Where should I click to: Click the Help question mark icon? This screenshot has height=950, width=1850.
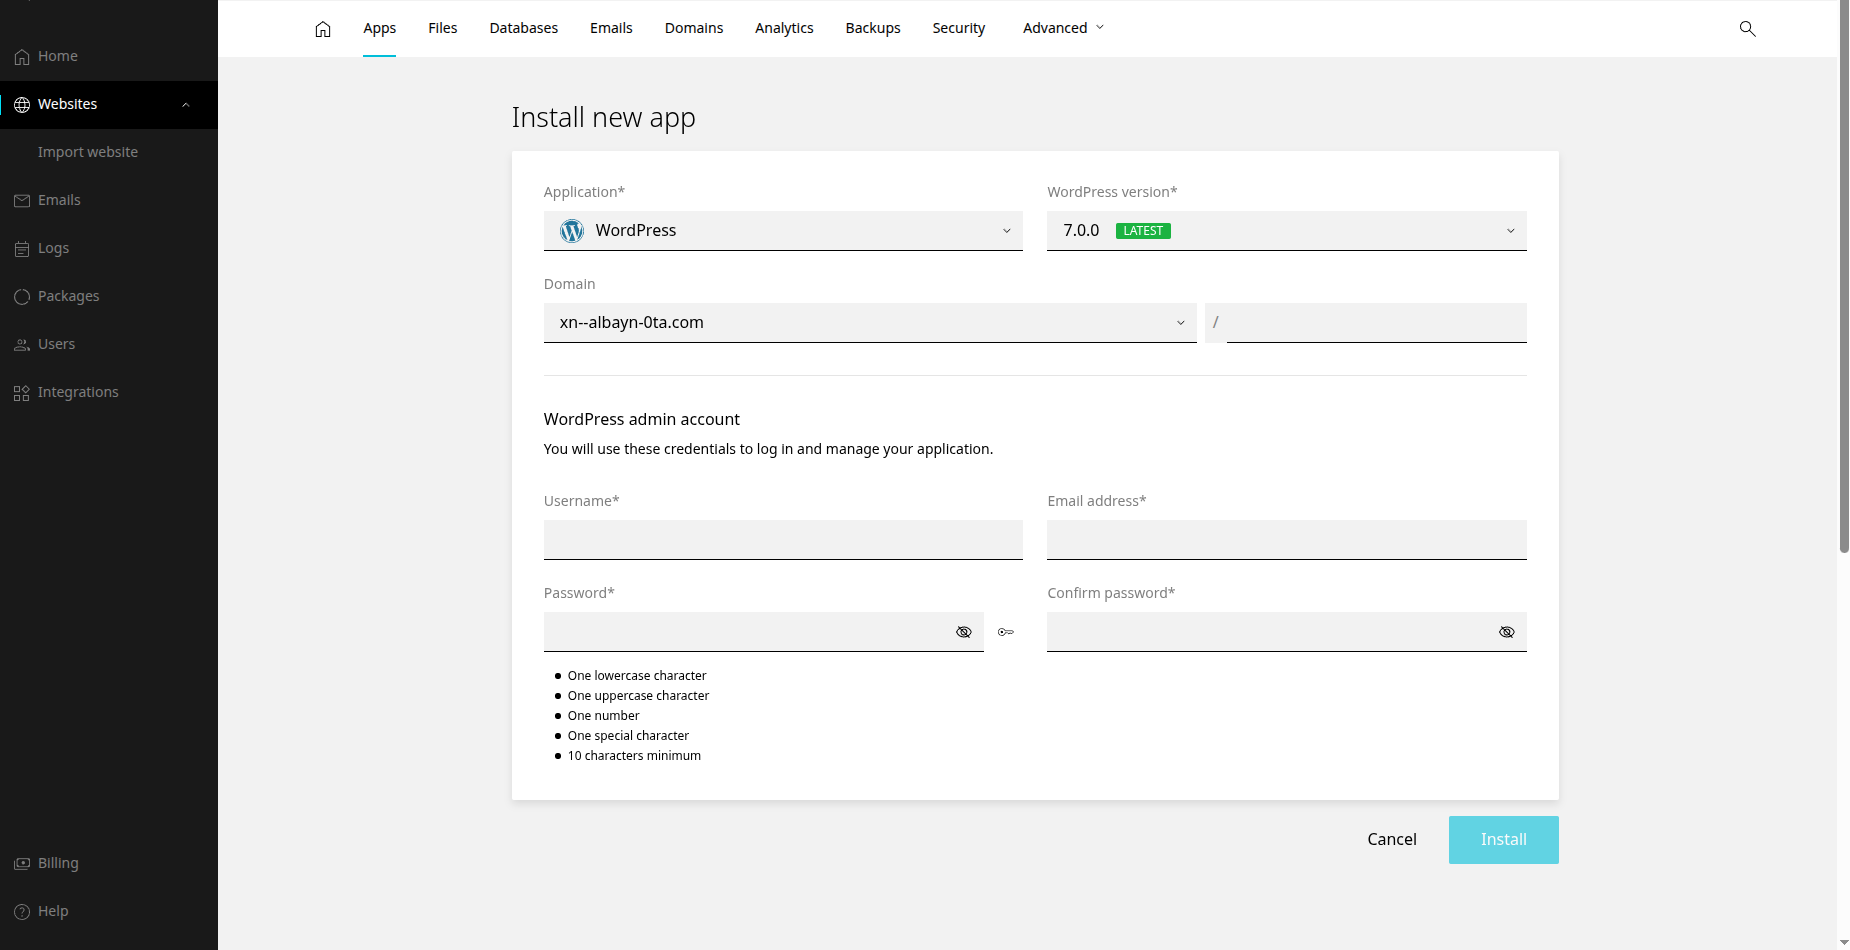point(22,912)
